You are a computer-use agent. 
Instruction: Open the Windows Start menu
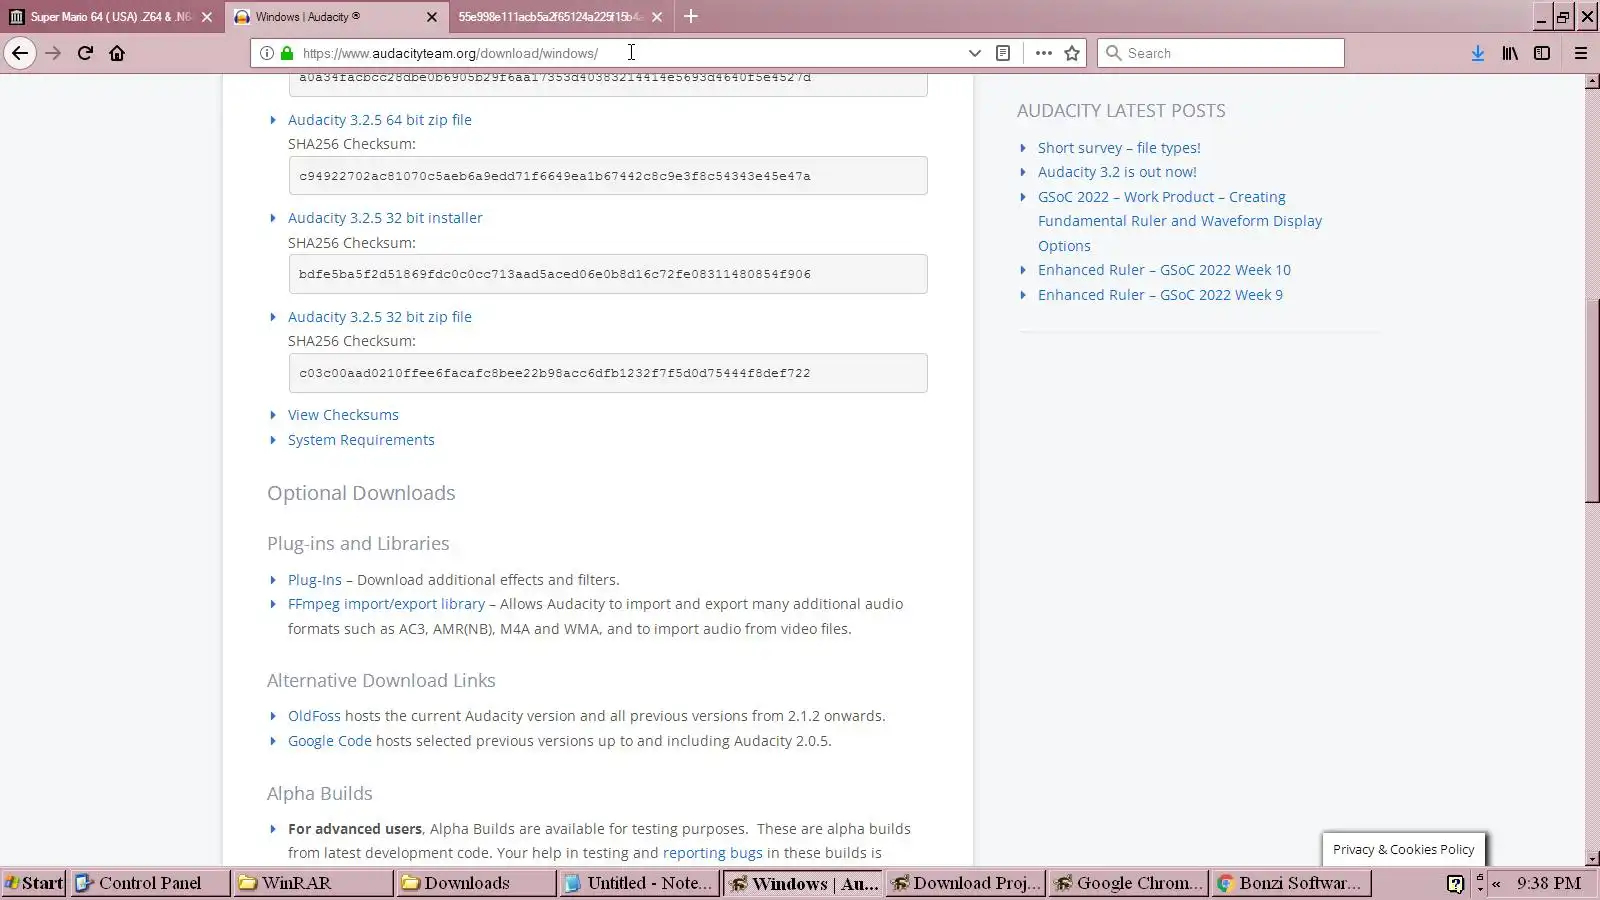(34, 883)
